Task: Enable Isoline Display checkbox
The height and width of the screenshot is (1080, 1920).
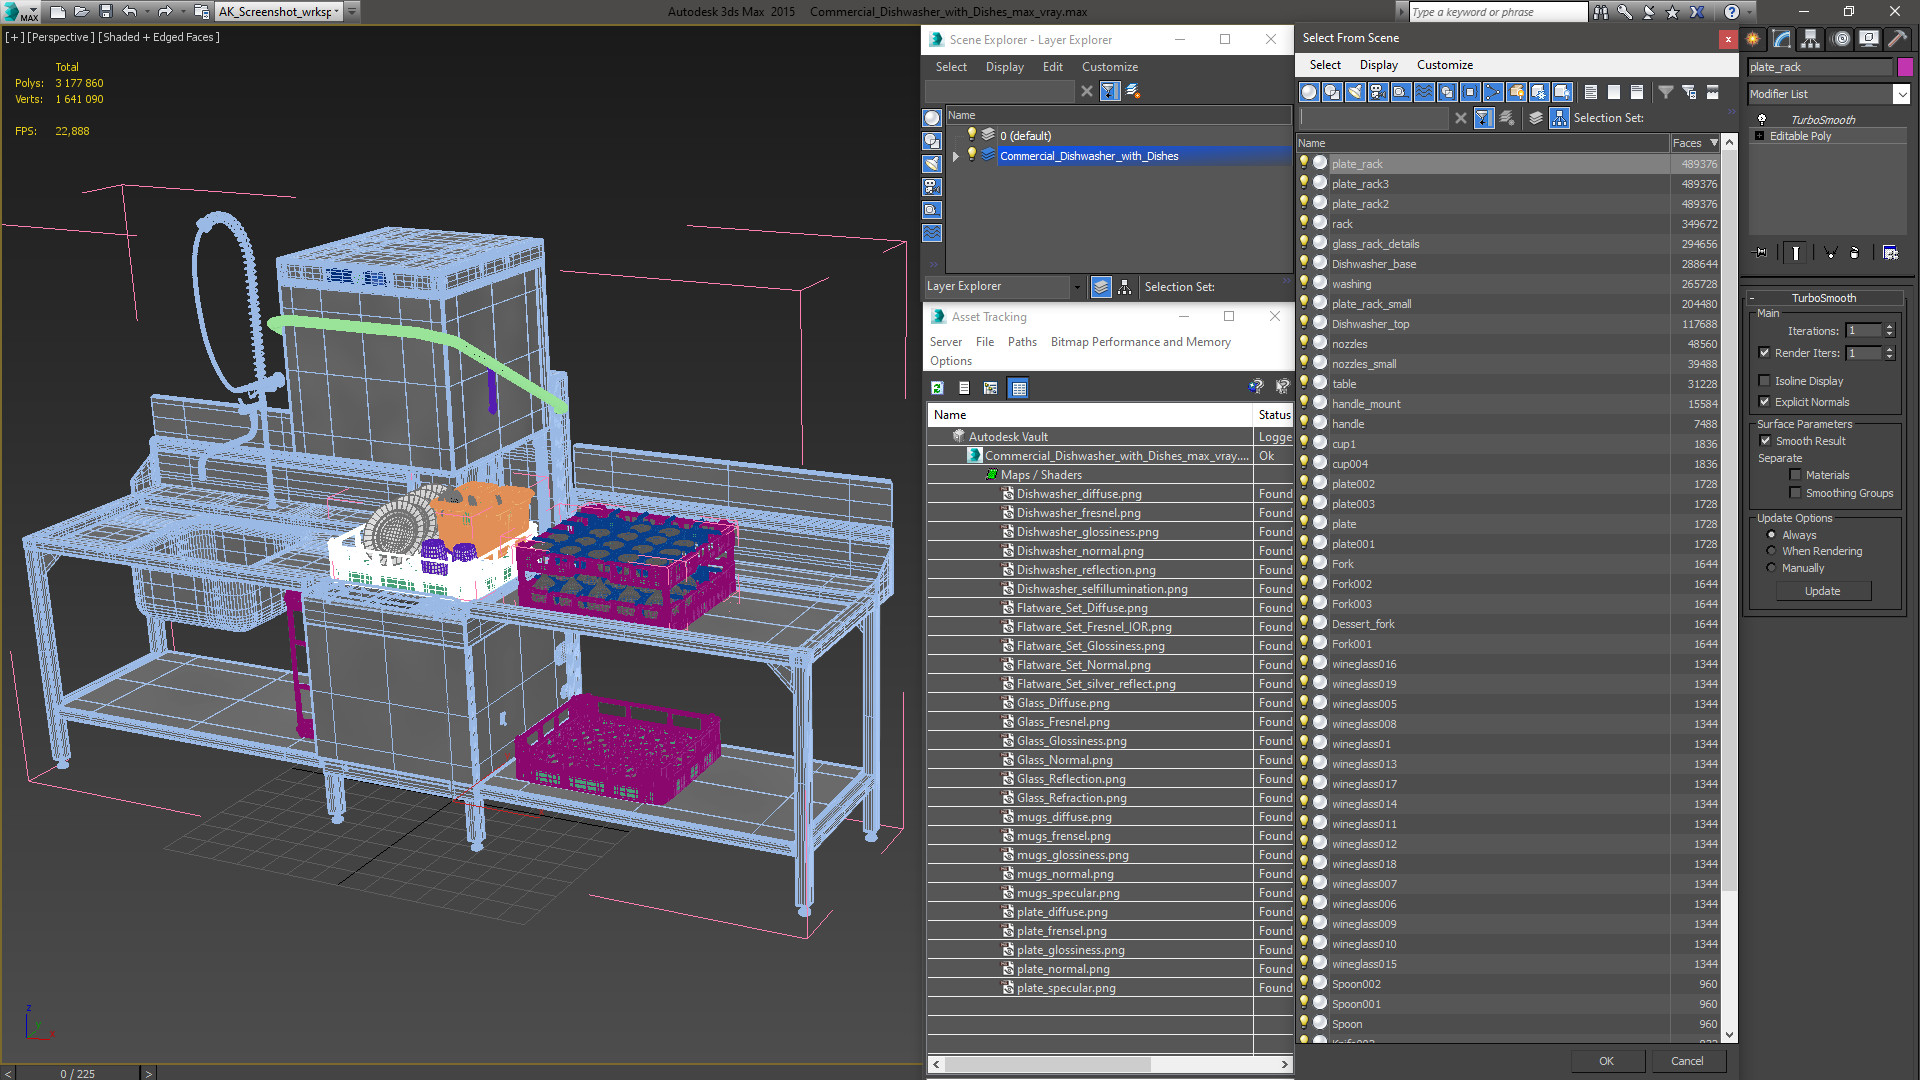Action: pos(1765,381)
